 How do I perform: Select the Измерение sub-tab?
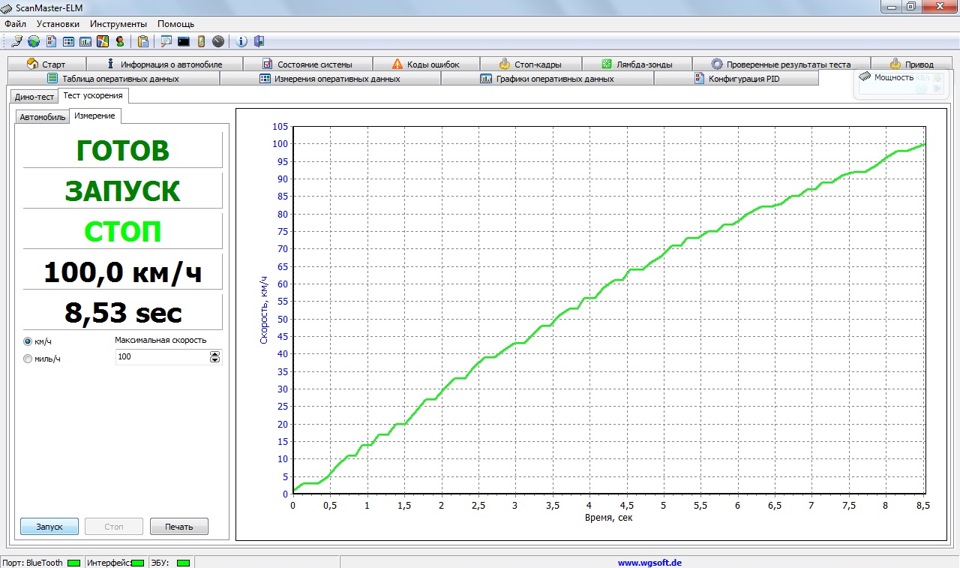(x=95, y=116)
